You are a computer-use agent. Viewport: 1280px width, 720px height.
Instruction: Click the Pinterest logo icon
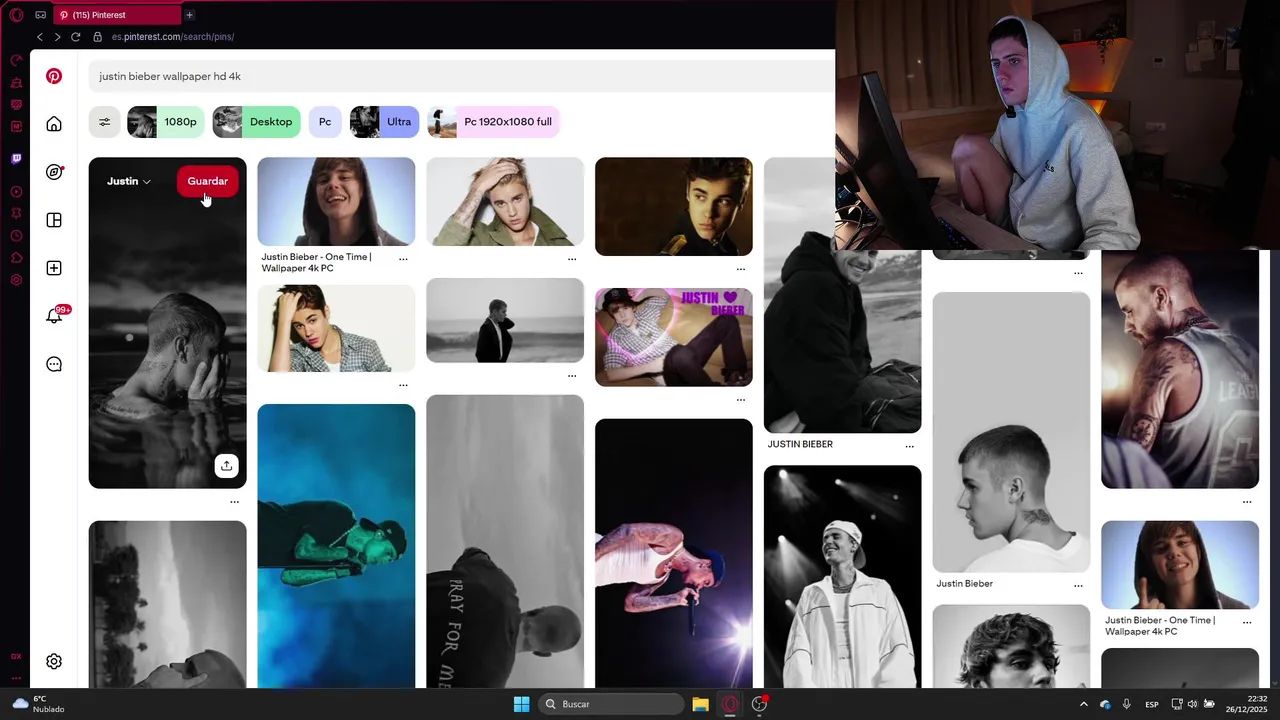54,76
